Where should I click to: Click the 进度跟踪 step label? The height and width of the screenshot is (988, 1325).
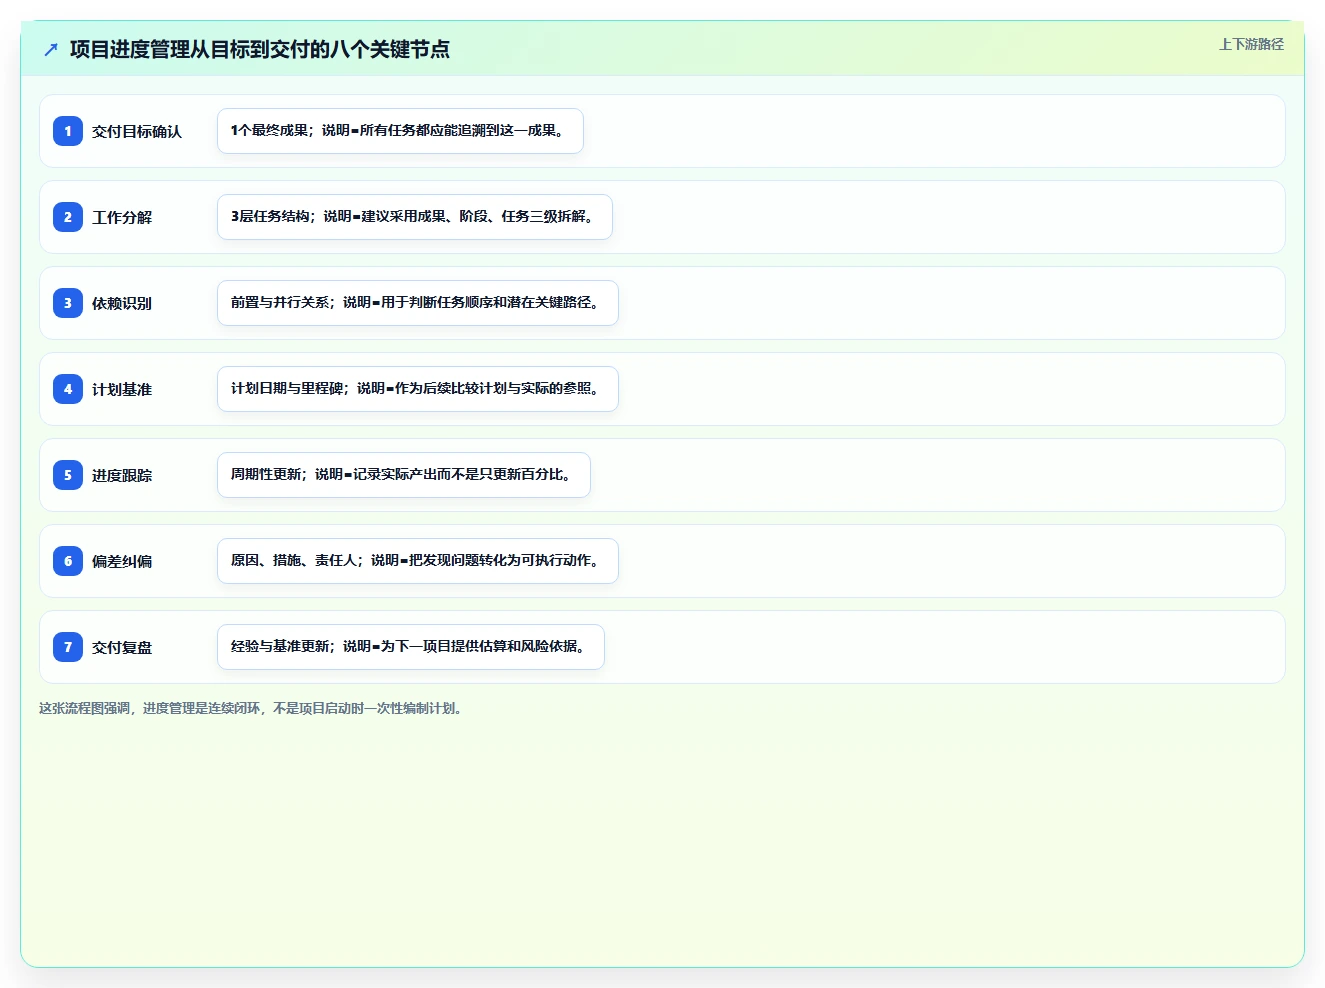[122, 475]
